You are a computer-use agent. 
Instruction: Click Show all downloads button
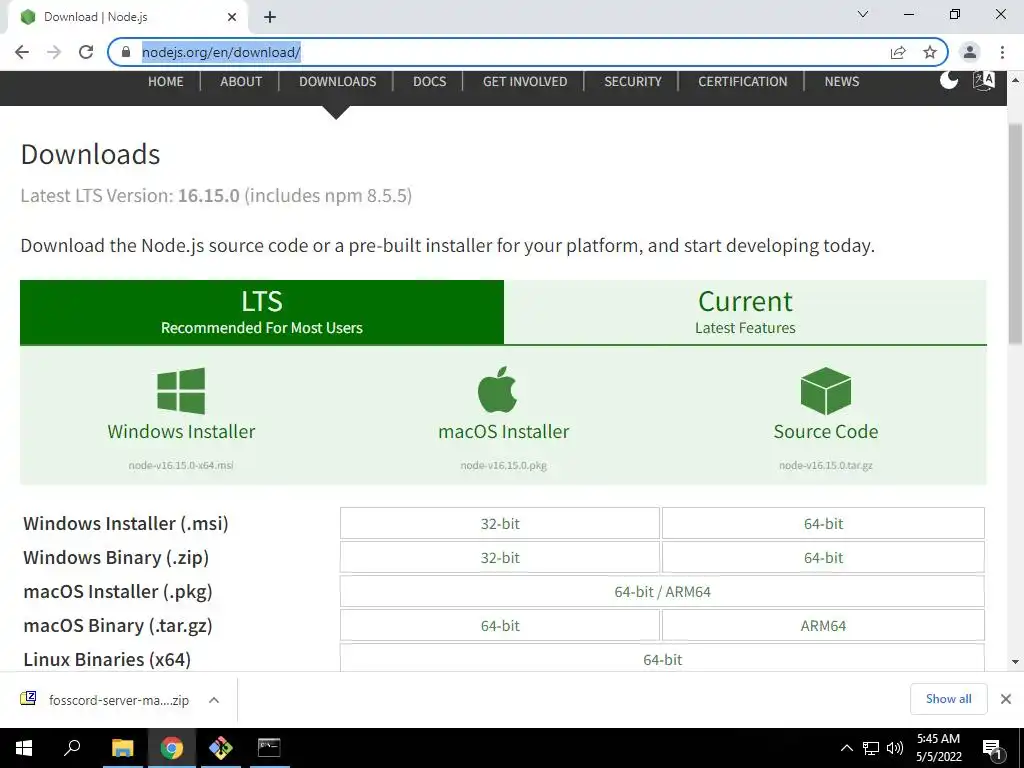pos(948,699)
